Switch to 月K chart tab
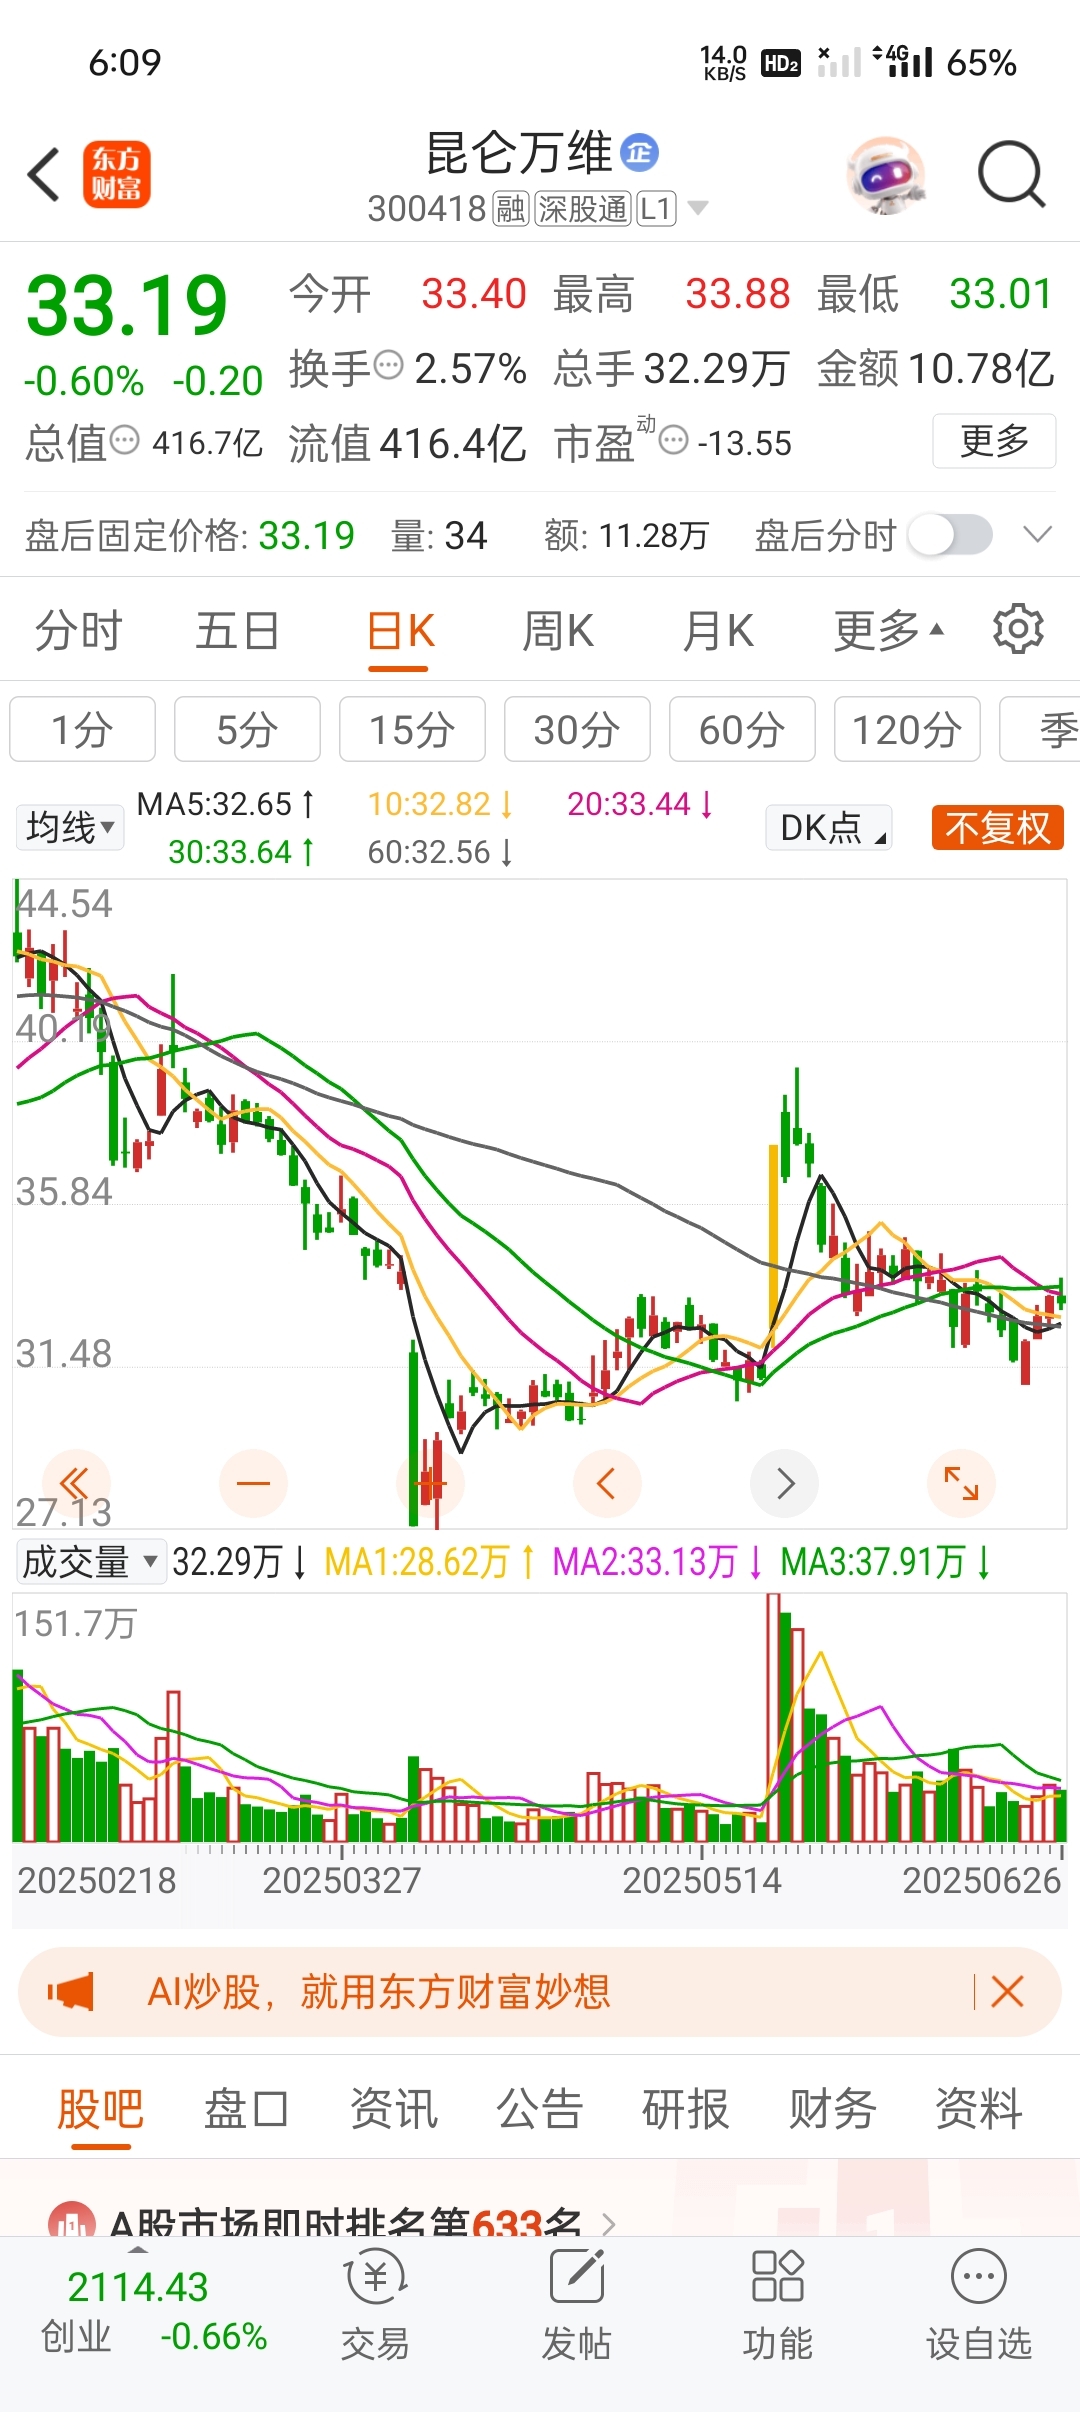Image resolution: width=1080 pixels, height=2412 pixels. coord(718,630)
